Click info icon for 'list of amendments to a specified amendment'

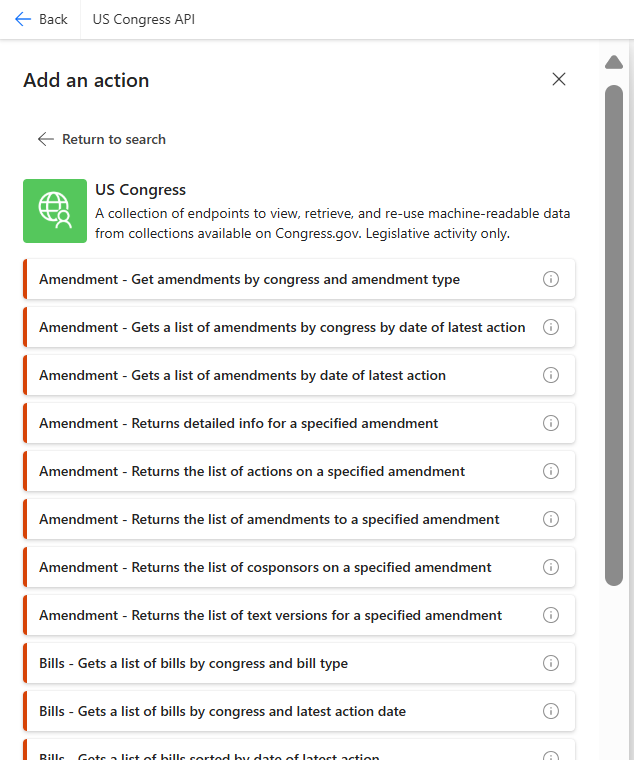pyautogui.click(x=550, y=519)
